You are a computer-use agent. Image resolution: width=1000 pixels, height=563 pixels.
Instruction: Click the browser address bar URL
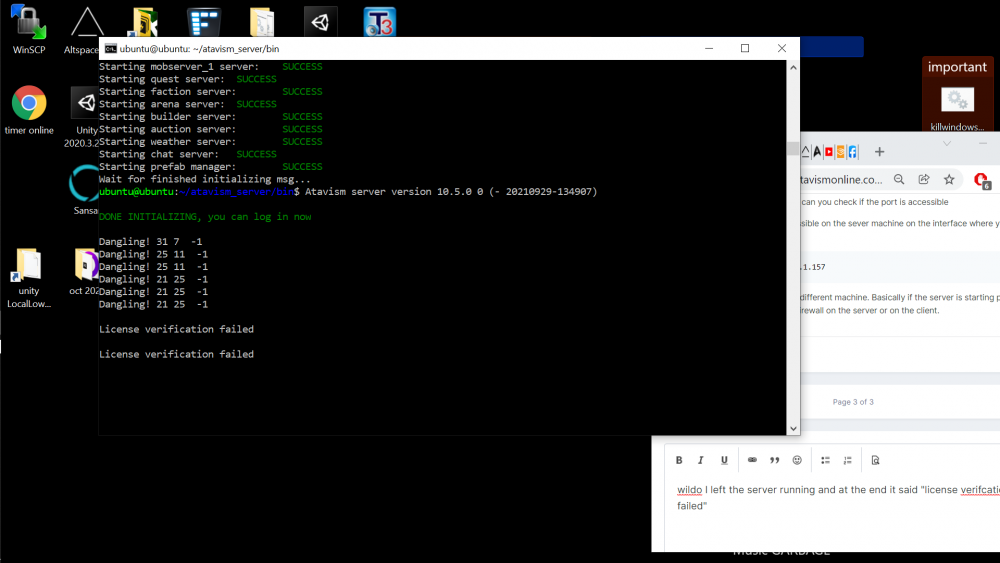842,180
